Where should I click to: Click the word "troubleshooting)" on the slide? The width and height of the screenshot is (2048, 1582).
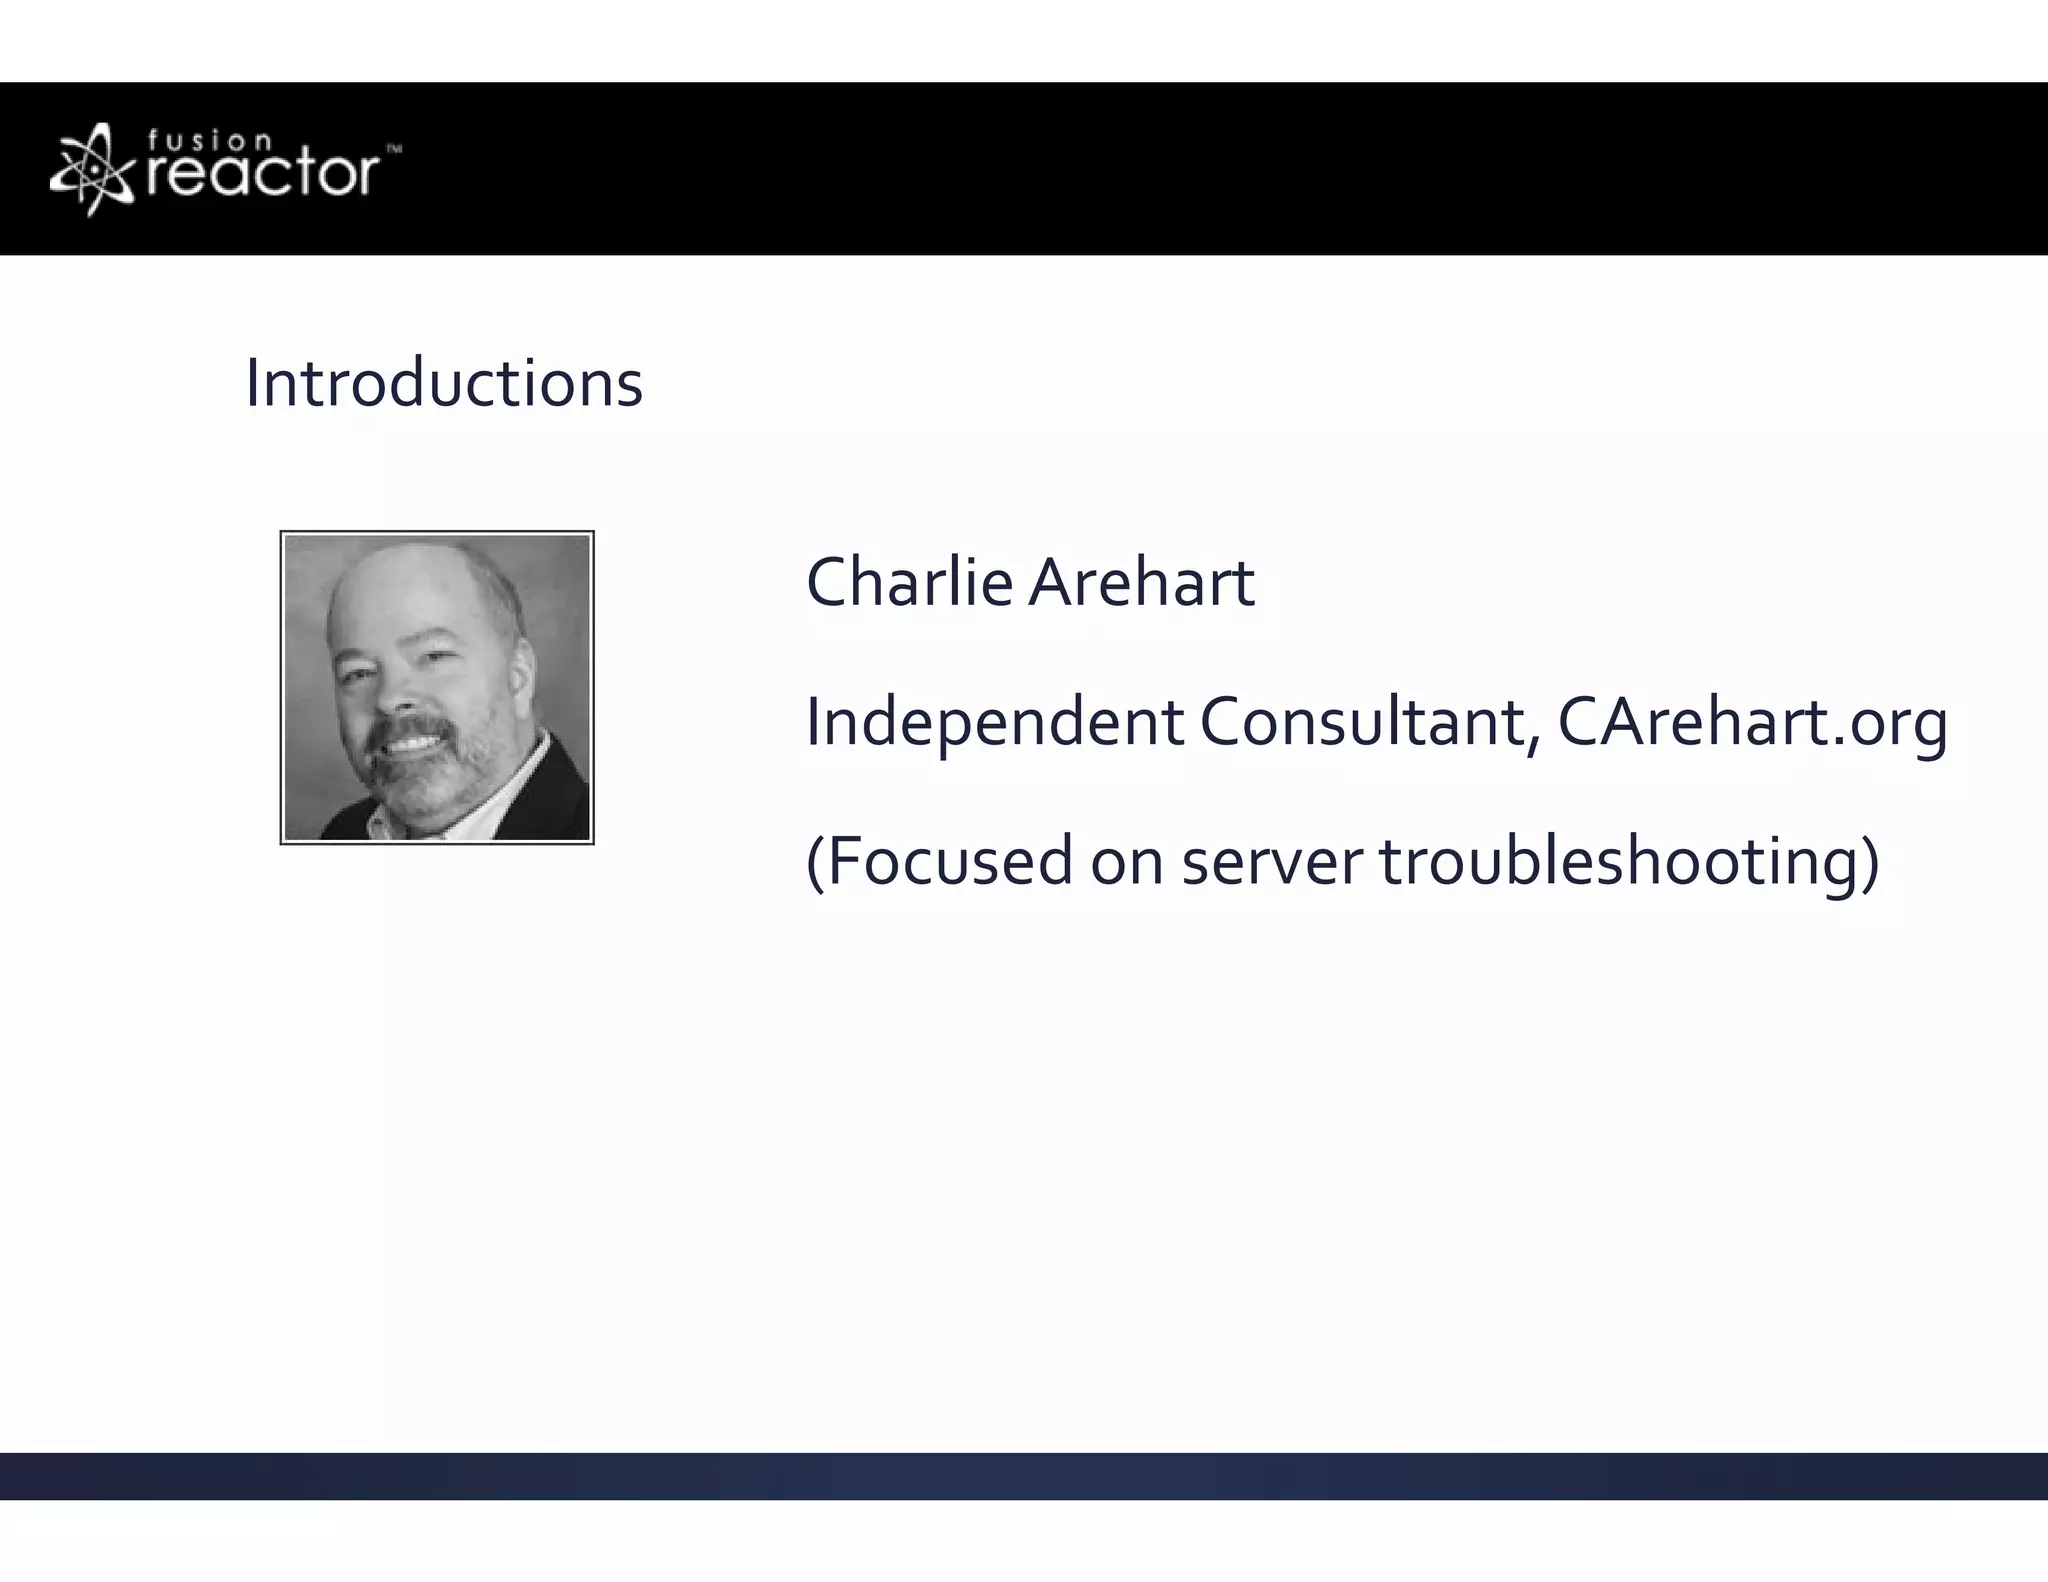click(x=1630, y=863)
